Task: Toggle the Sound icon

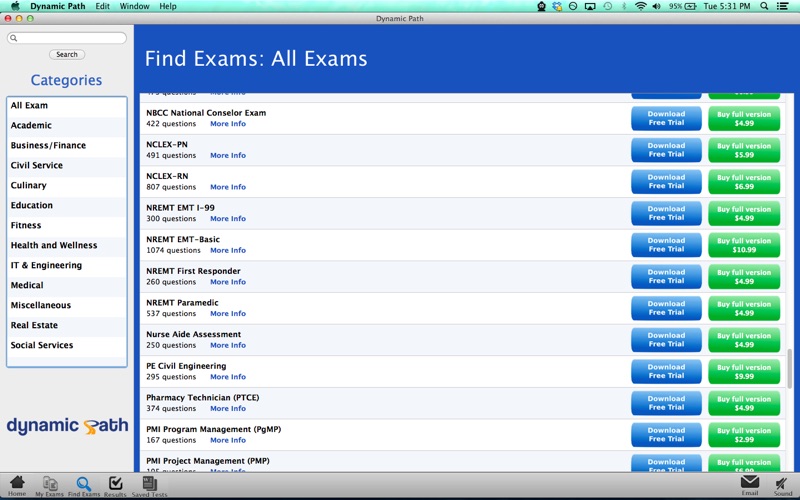Action: (782, 486)
